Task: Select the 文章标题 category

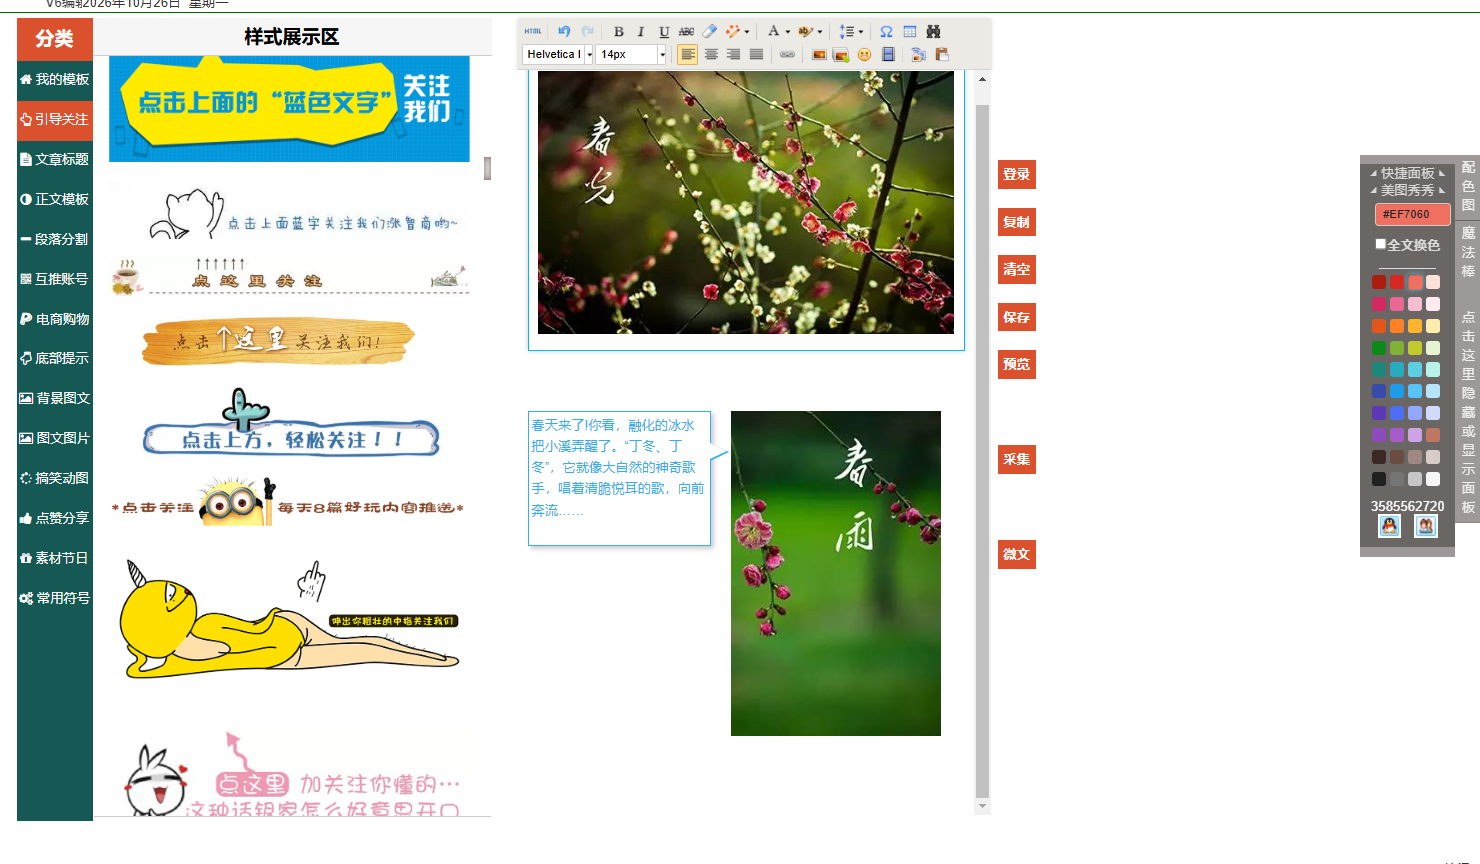Action: pos(55,159)
